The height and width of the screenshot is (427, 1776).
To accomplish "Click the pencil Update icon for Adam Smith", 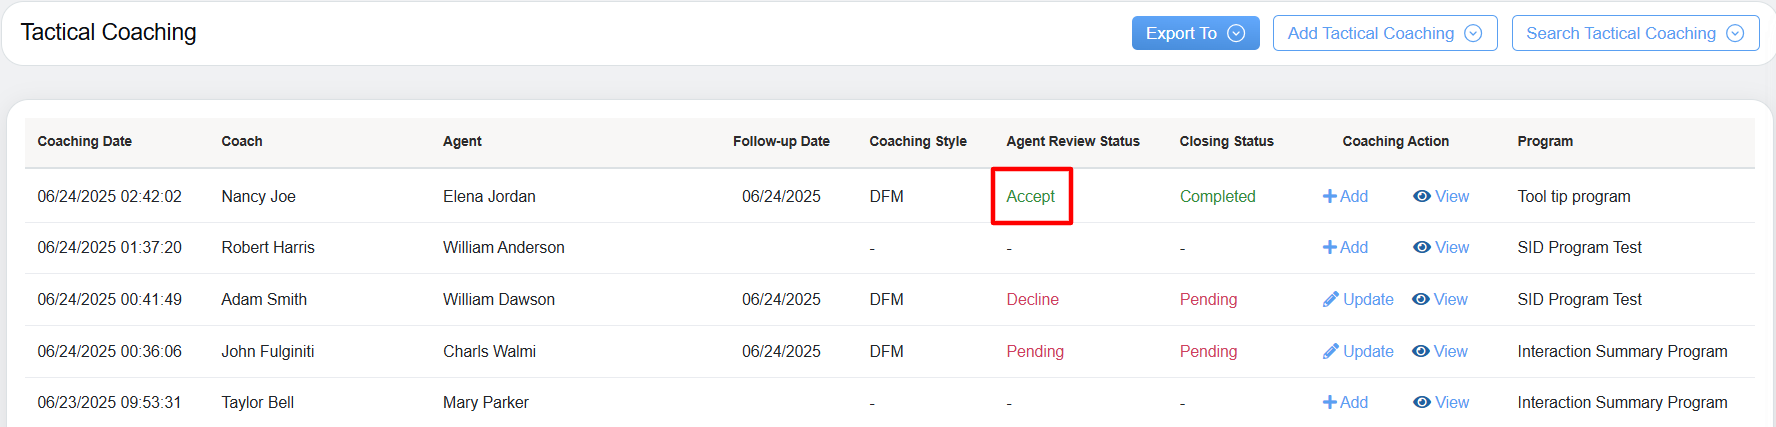I will pos(1331,299).
